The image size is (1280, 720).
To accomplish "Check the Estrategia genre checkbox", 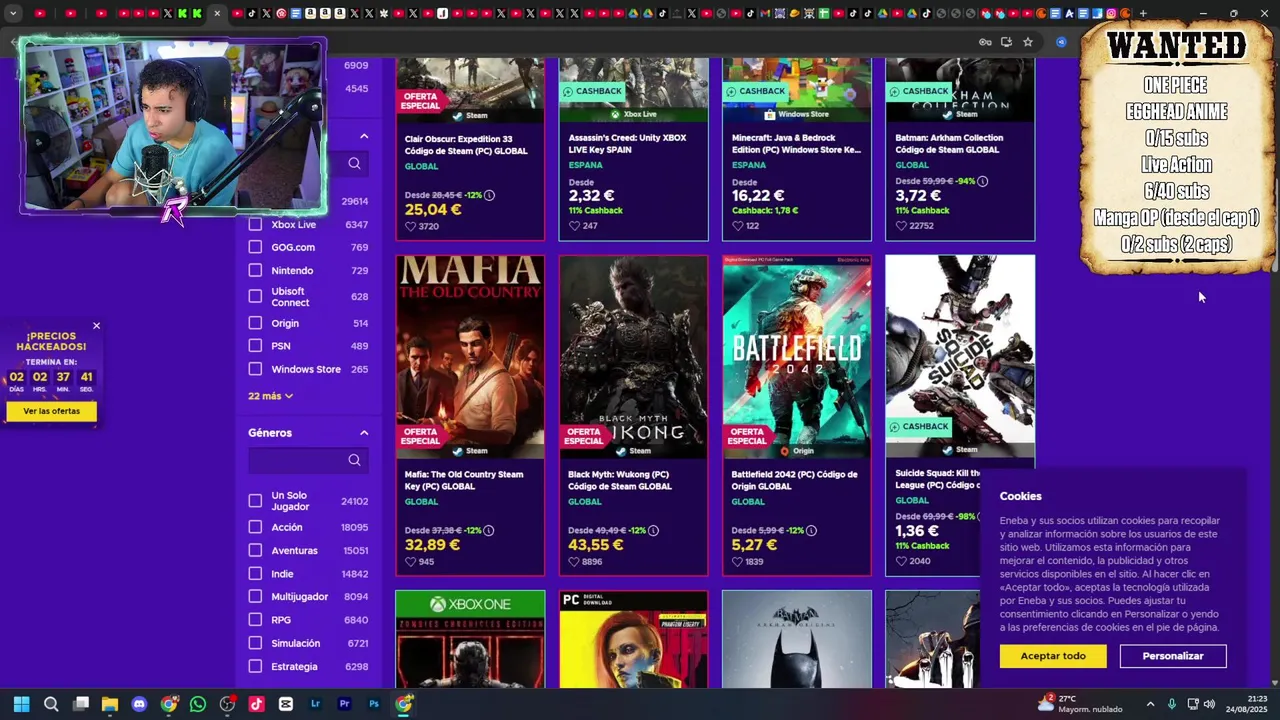I will tap(255, 666).
